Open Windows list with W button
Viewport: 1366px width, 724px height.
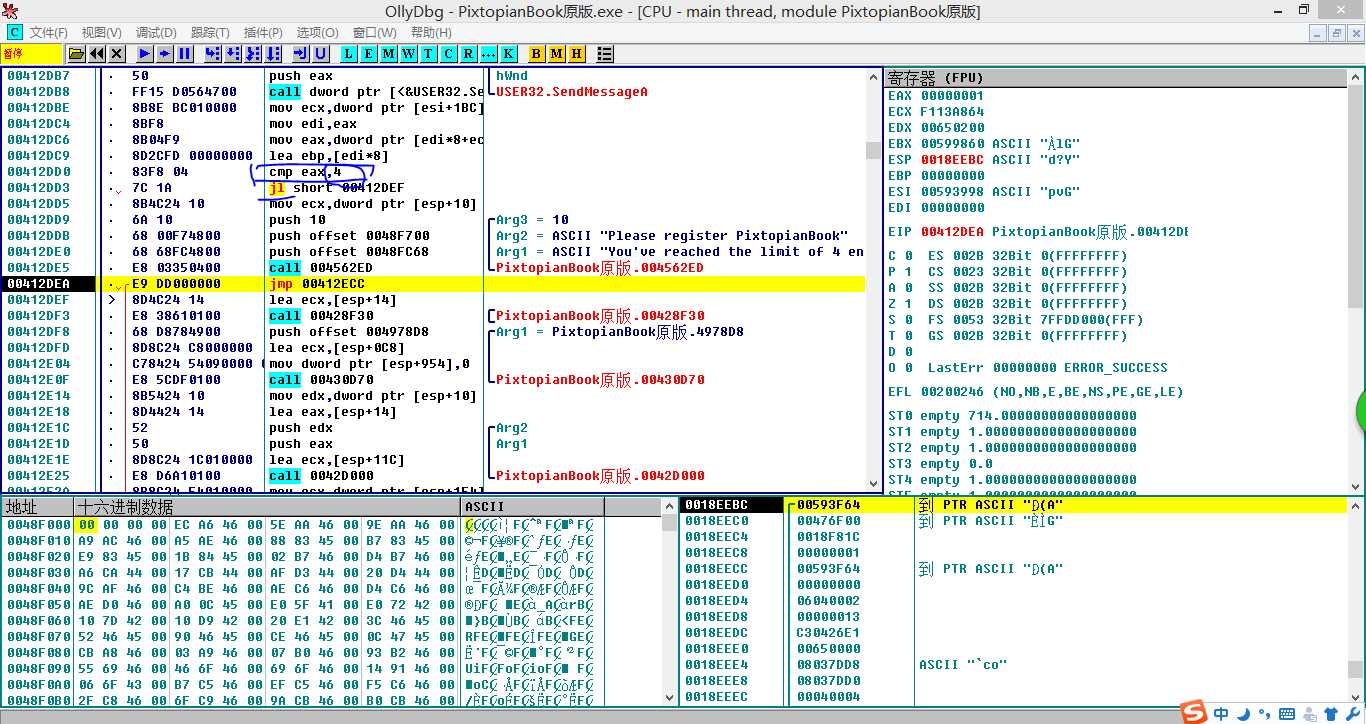409,54
